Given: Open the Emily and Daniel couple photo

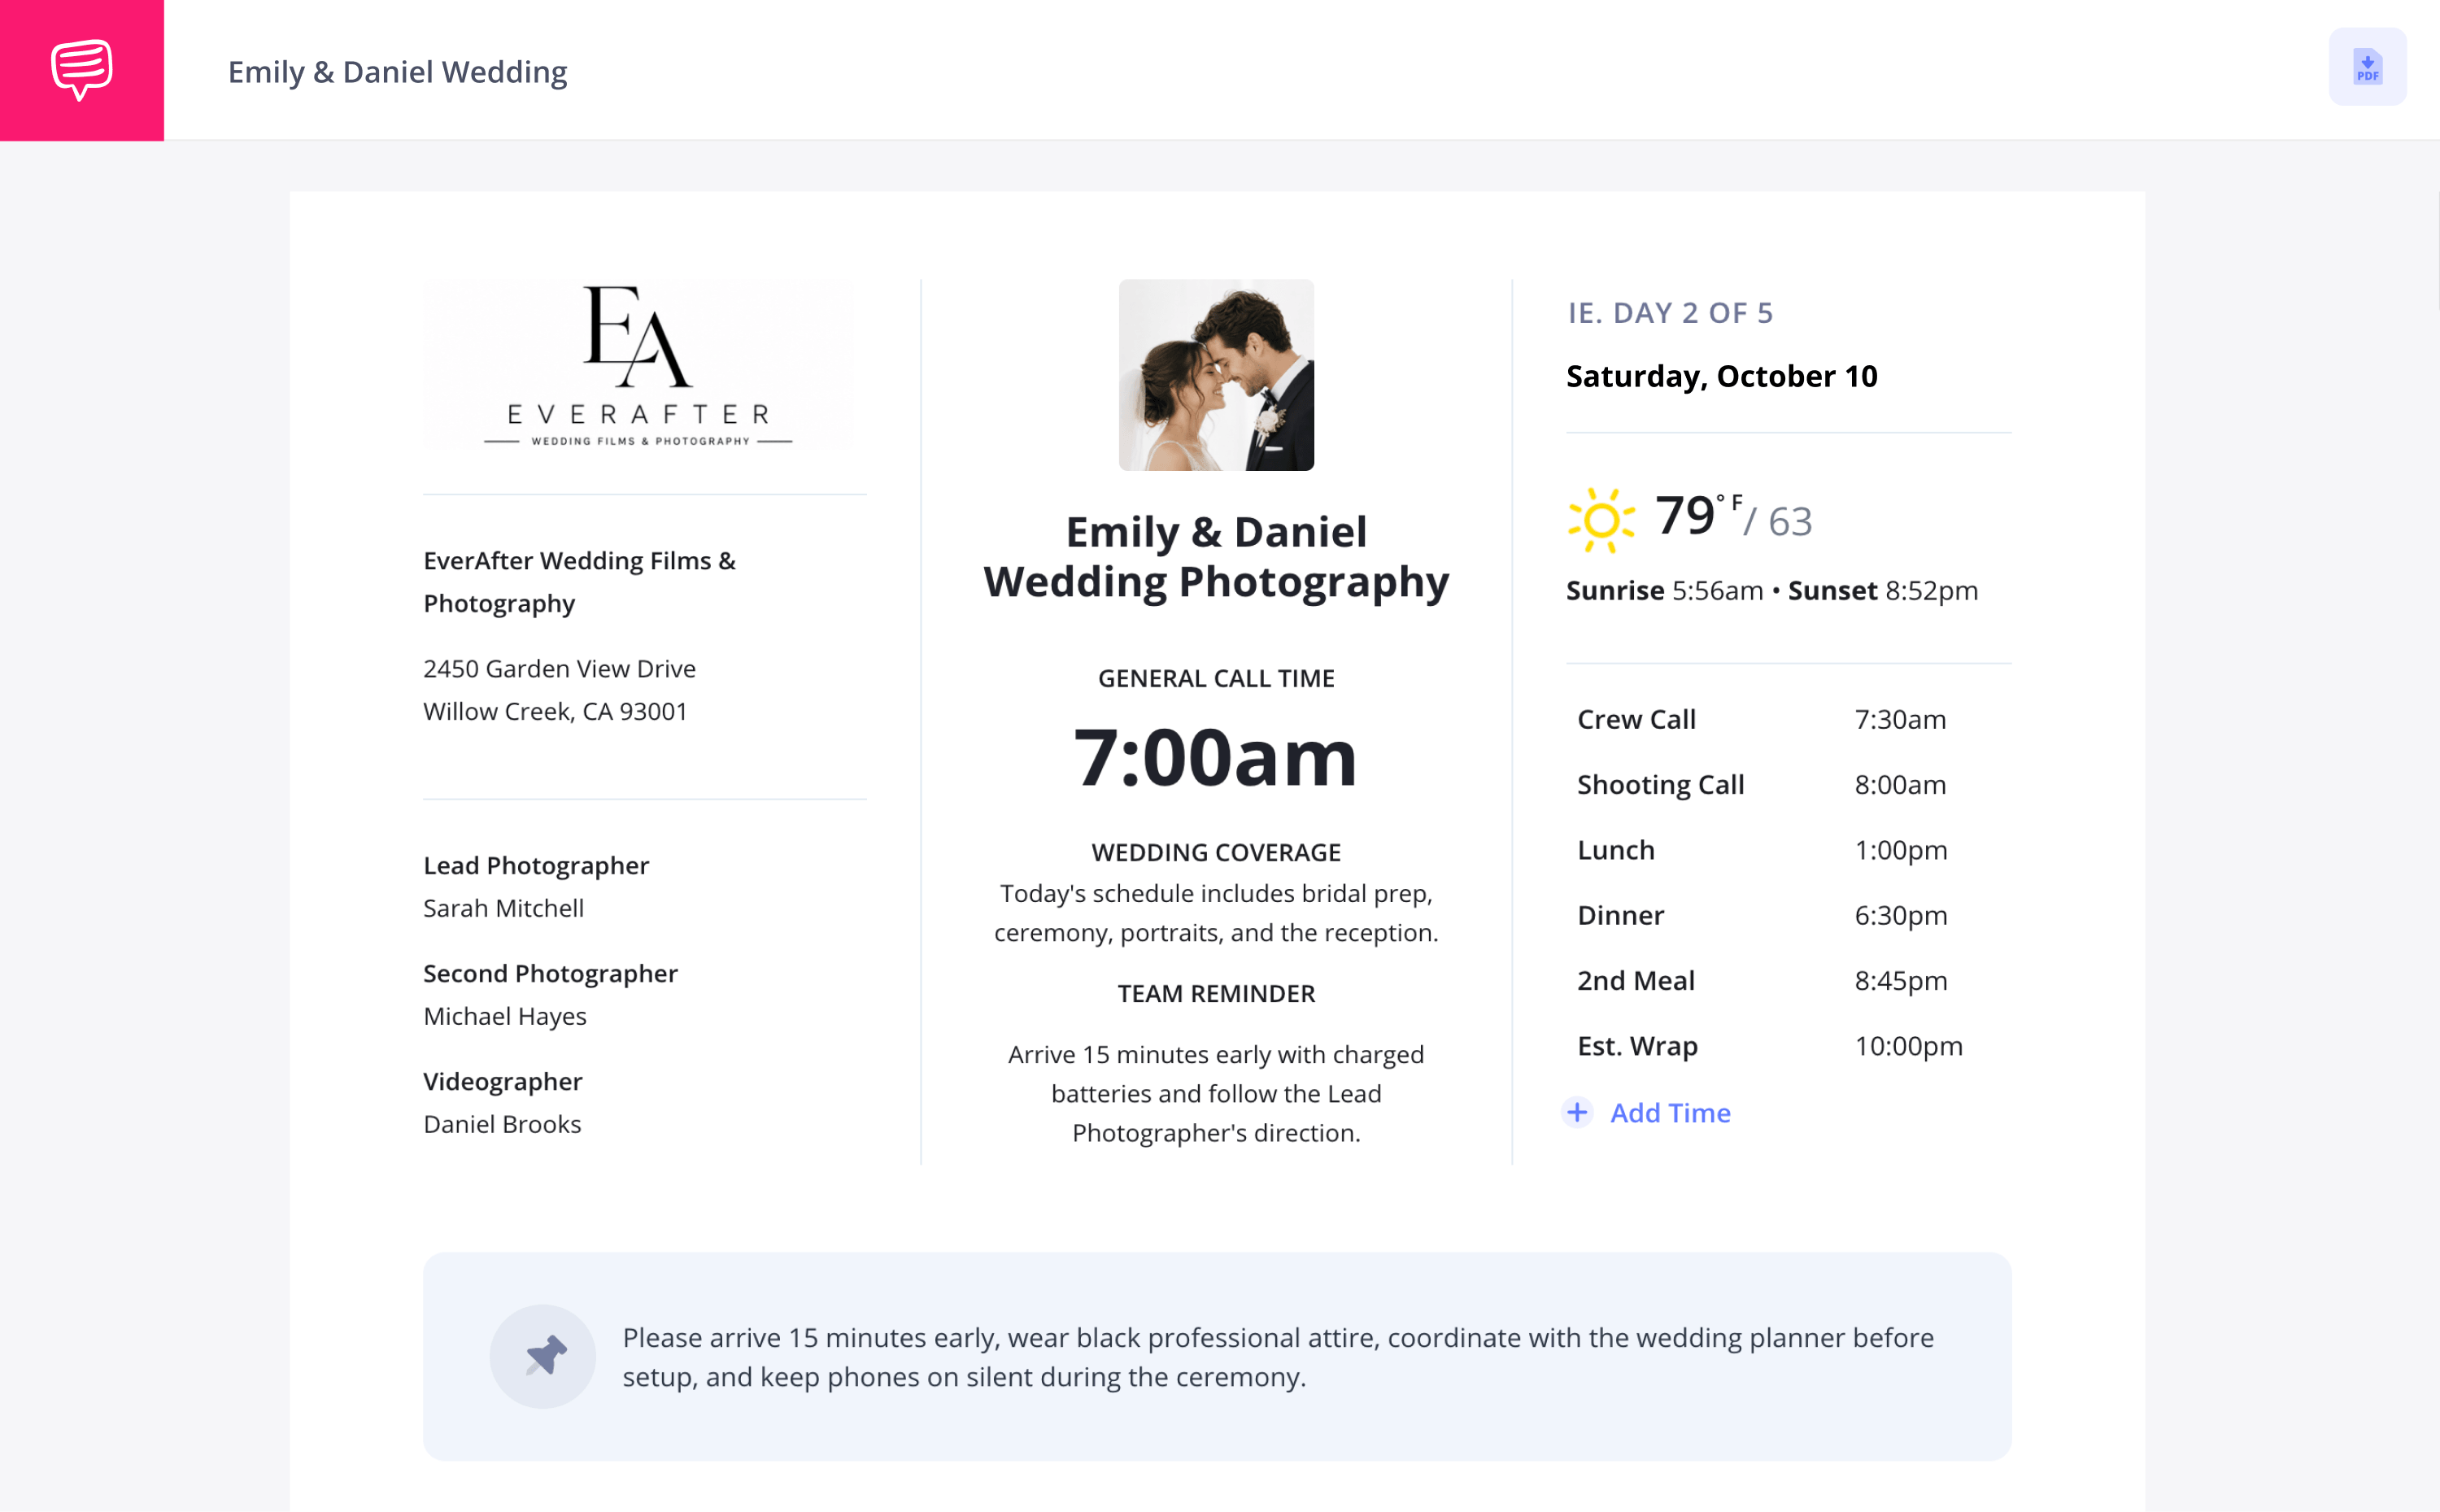Looking at the screenshot, I should (1216, 375).
